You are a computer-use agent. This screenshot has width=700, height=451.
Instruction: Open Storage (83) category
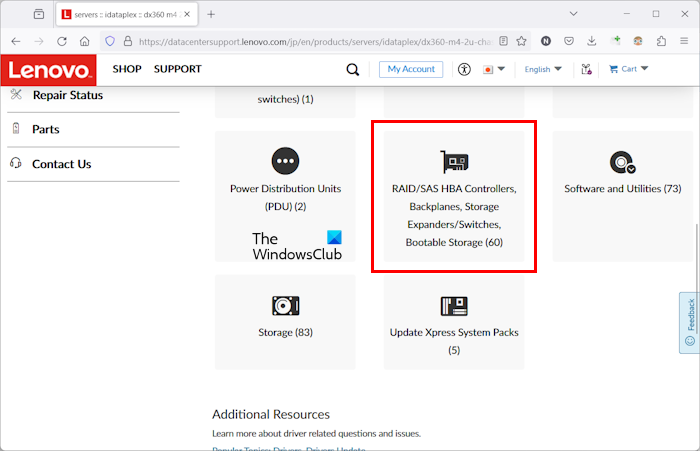pos(285,322)
